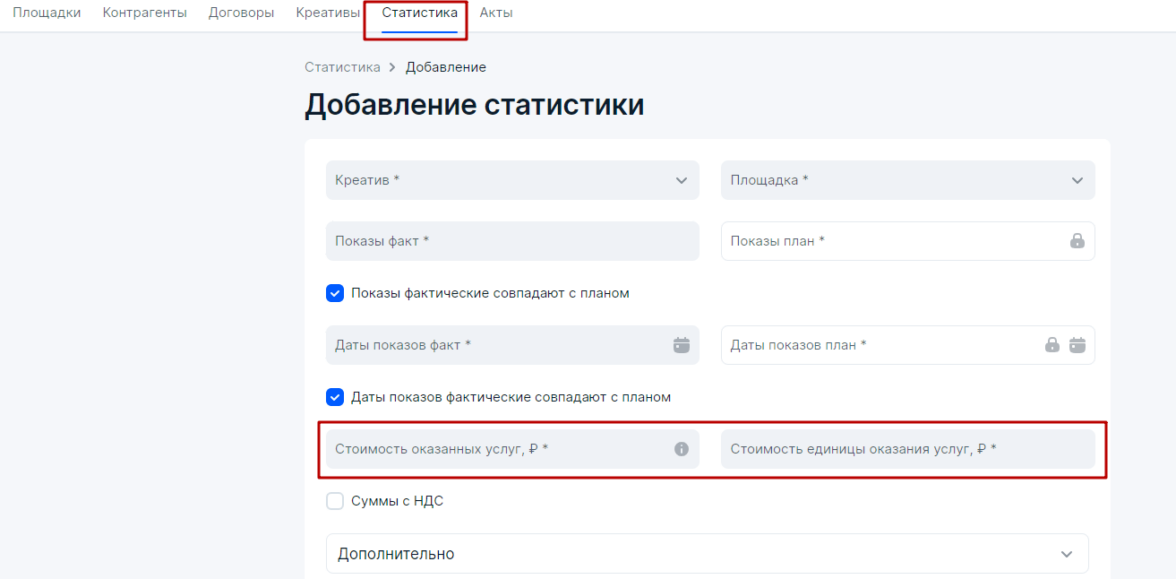Image resolution: width=1176 pixels, height=579 pixels.
Task: Uncheck Даты показов фактические совпадают с планом
Action: (334, 397)
